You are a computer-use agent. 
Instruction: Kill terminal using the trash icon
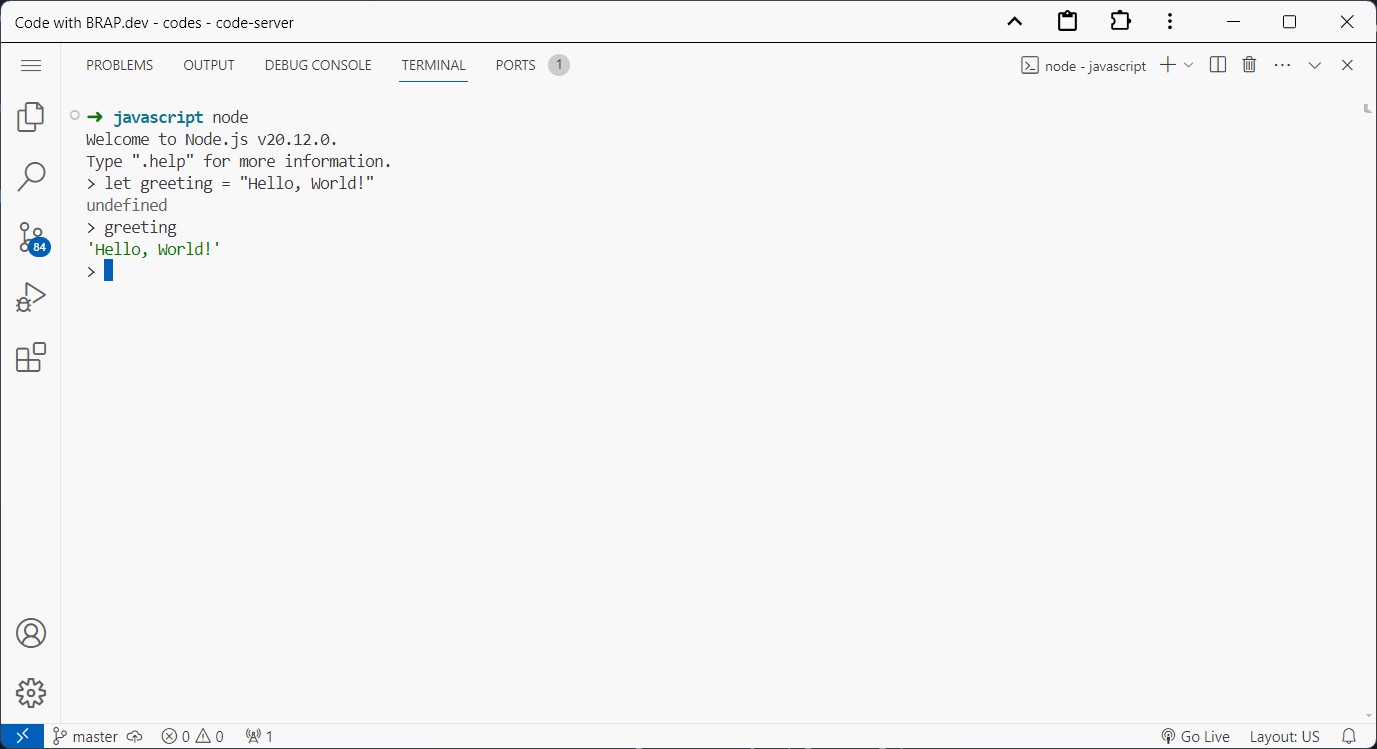[x=1249, y=65]
